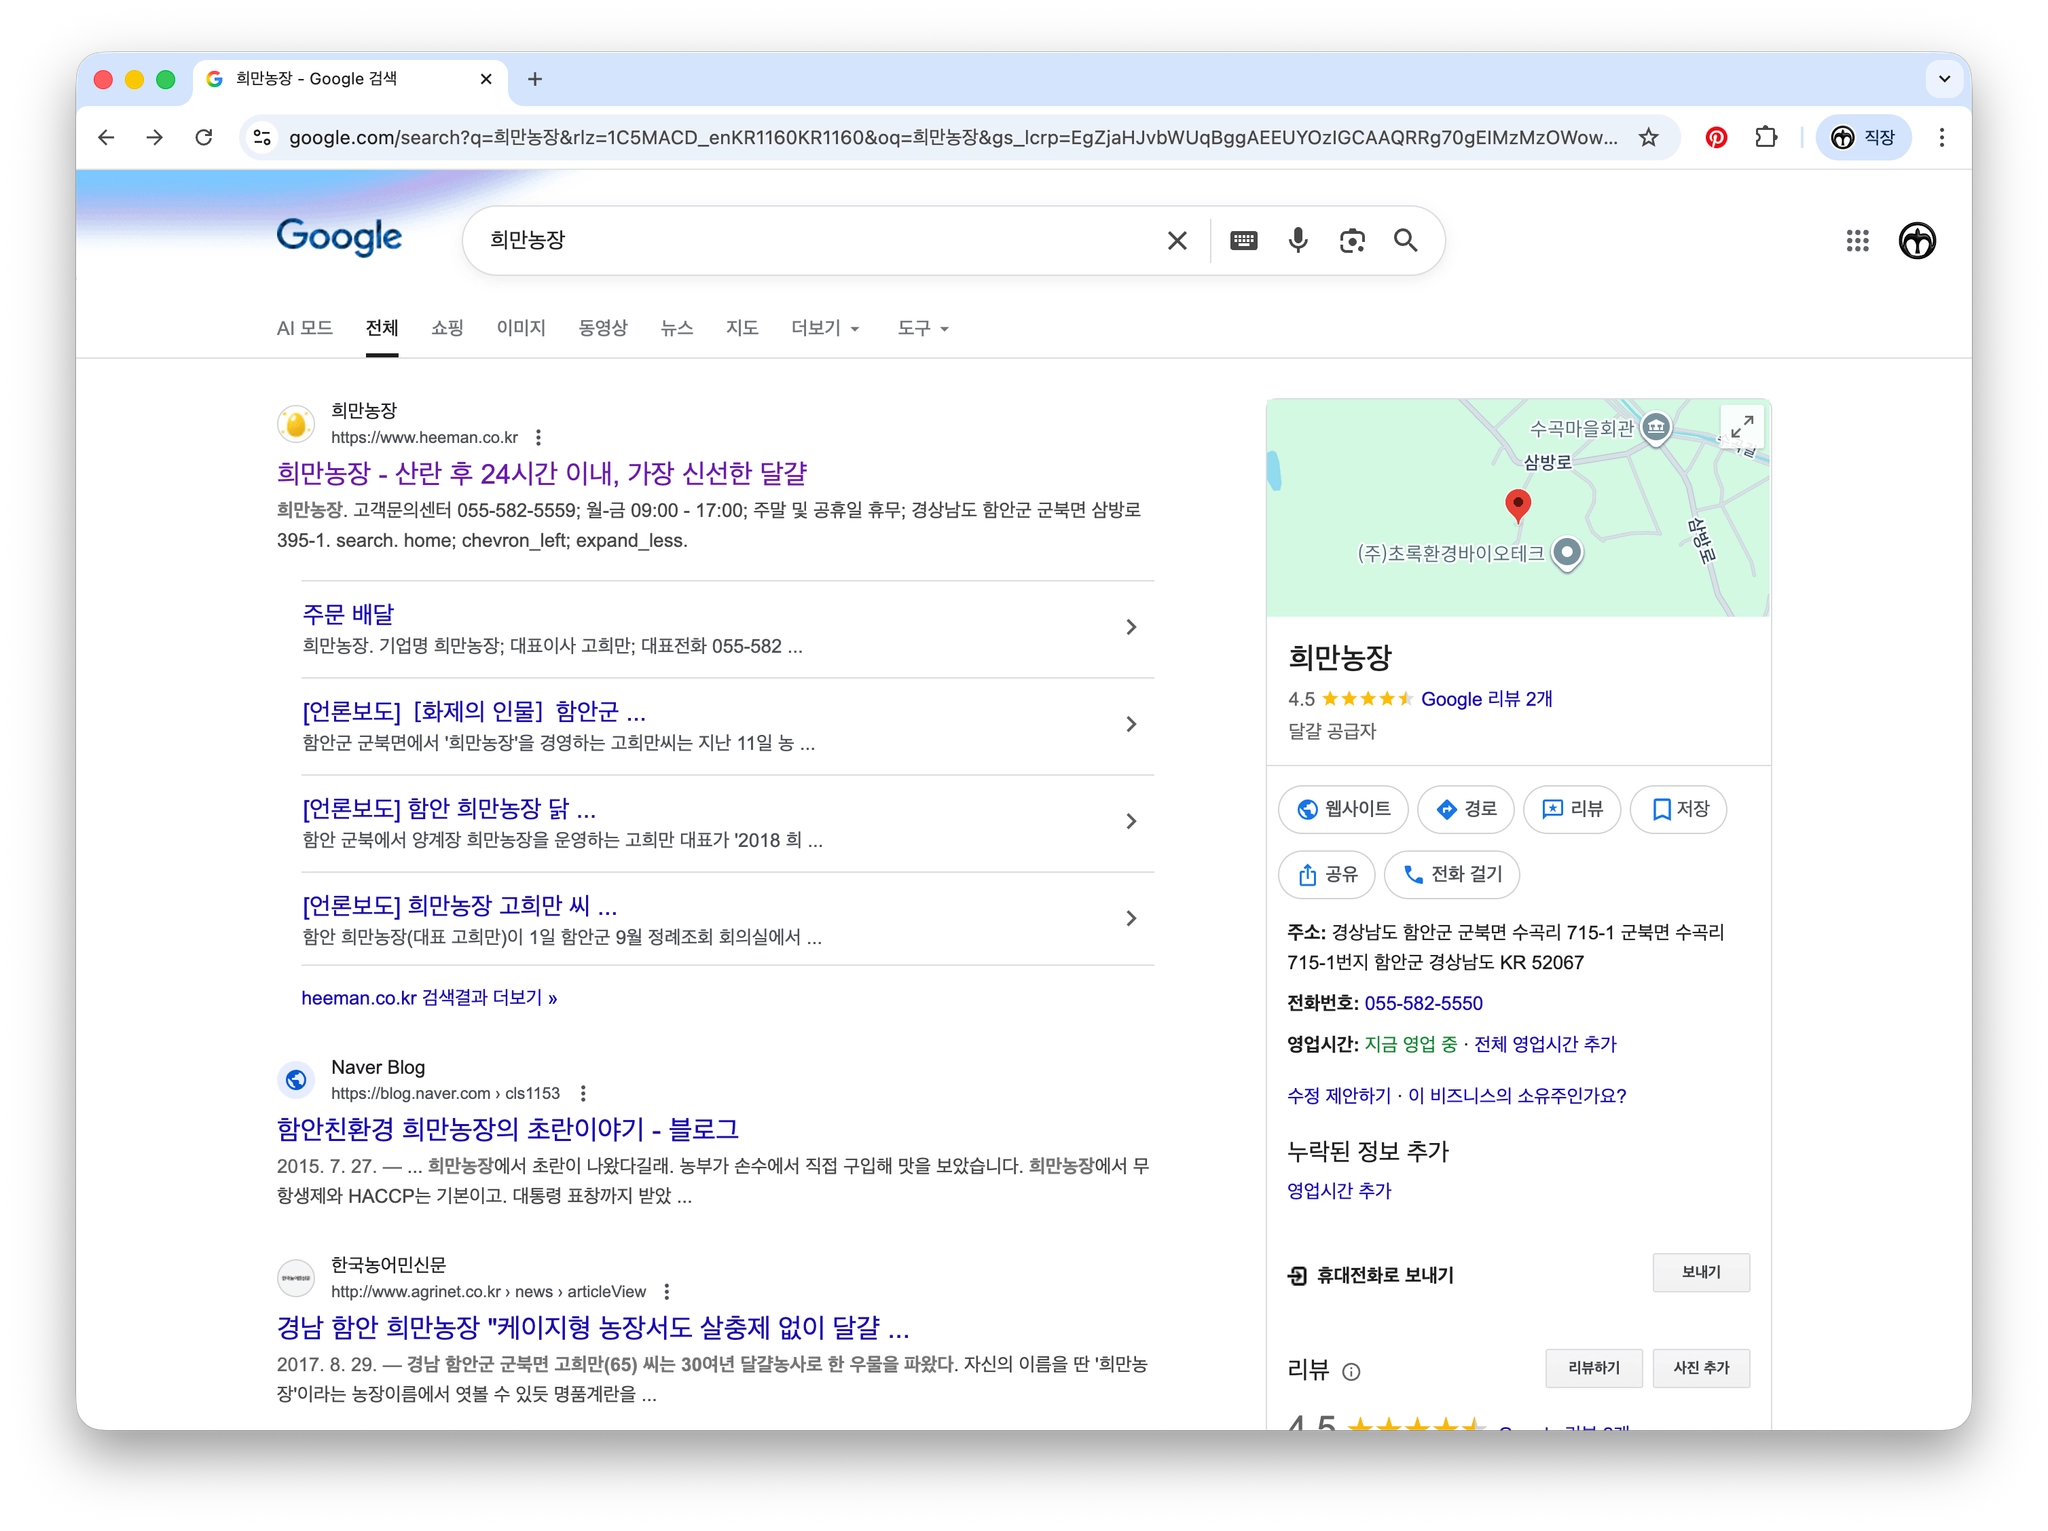Click the 전화 걸기 button
2048x1531 pixels.
1452,874
